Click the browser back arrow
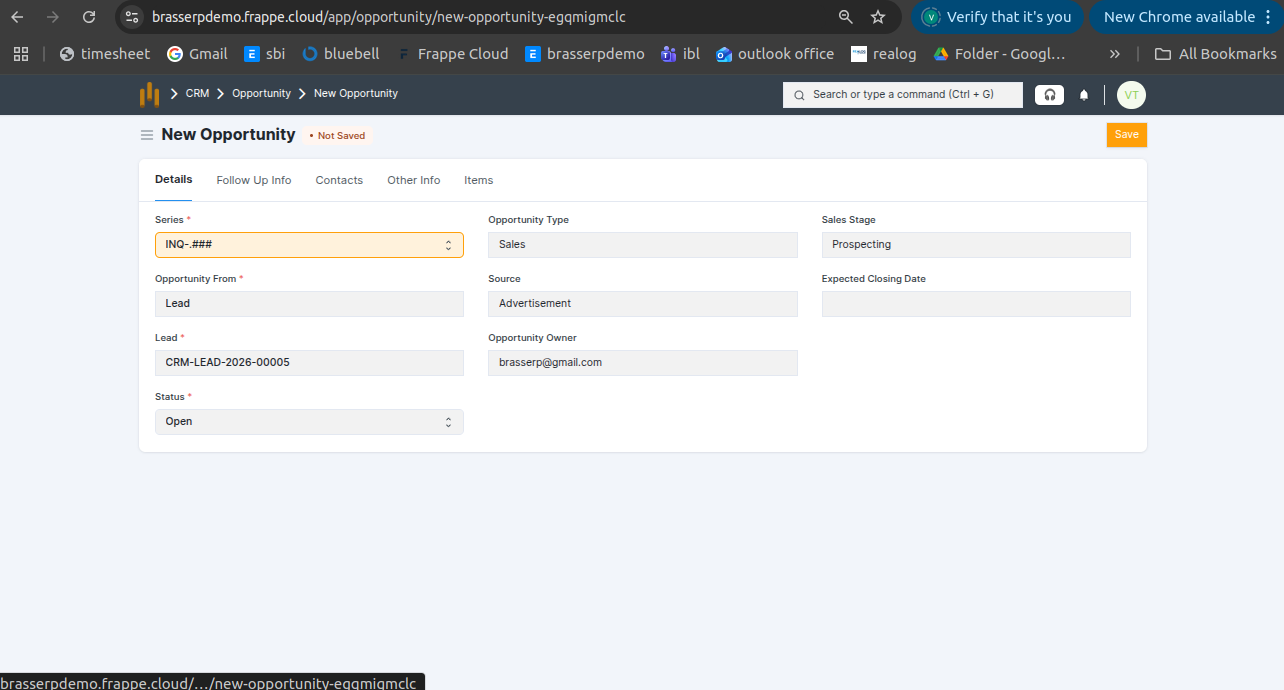The width and height of the screenshot is (1284, 690). [17, 17]
